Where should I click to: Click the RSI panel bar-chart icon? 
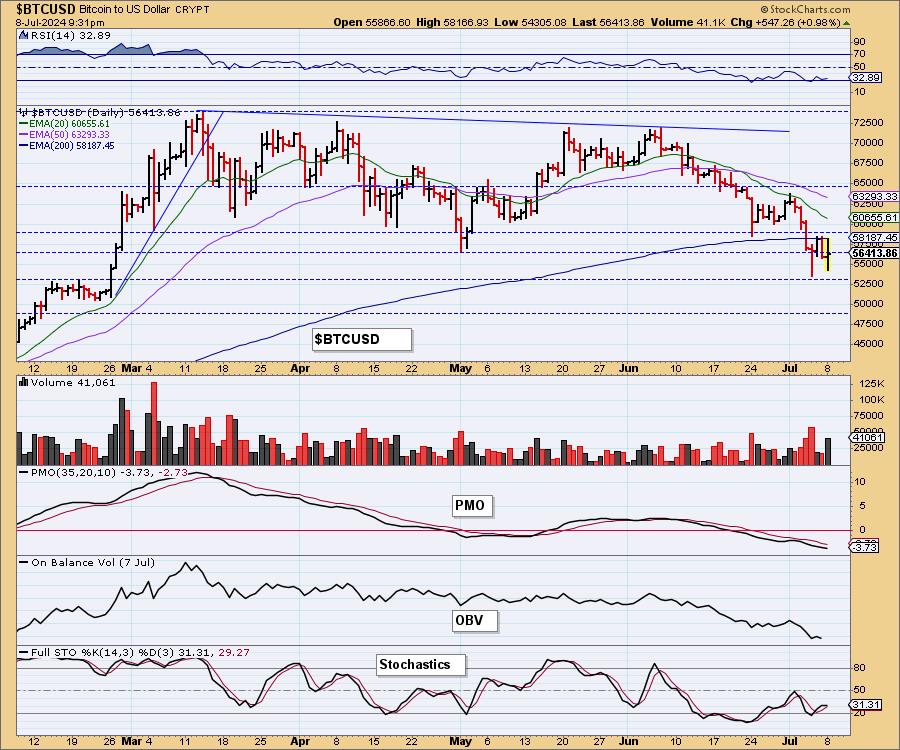24,35
